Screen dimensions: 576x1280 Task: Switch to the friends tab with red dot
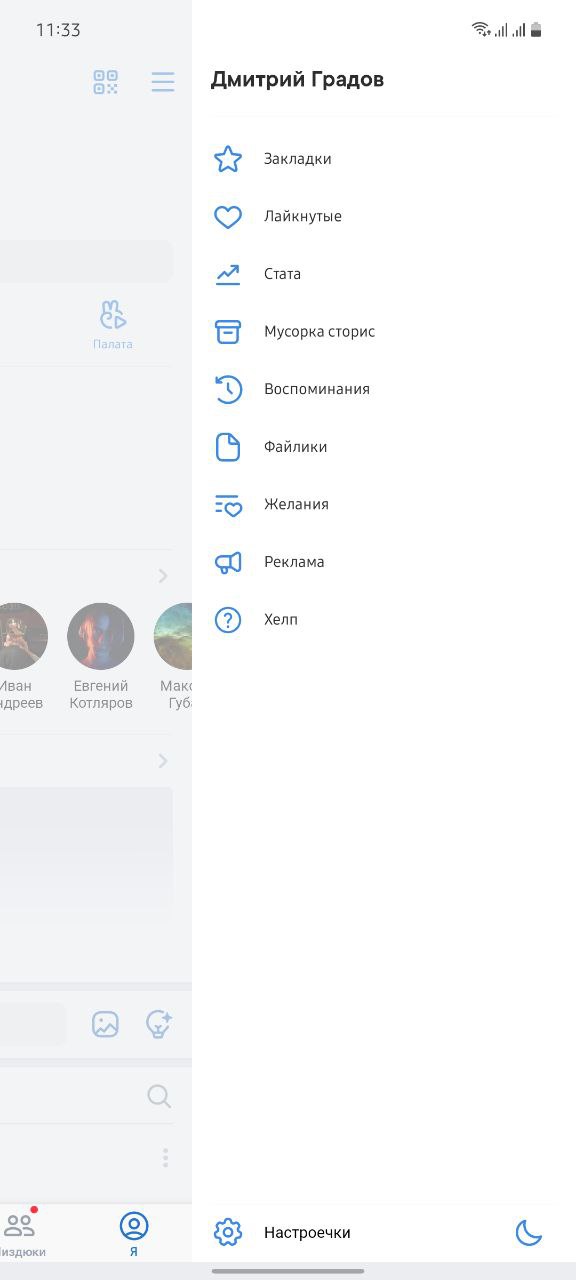pyautogui.click(x=20, y=1233)
